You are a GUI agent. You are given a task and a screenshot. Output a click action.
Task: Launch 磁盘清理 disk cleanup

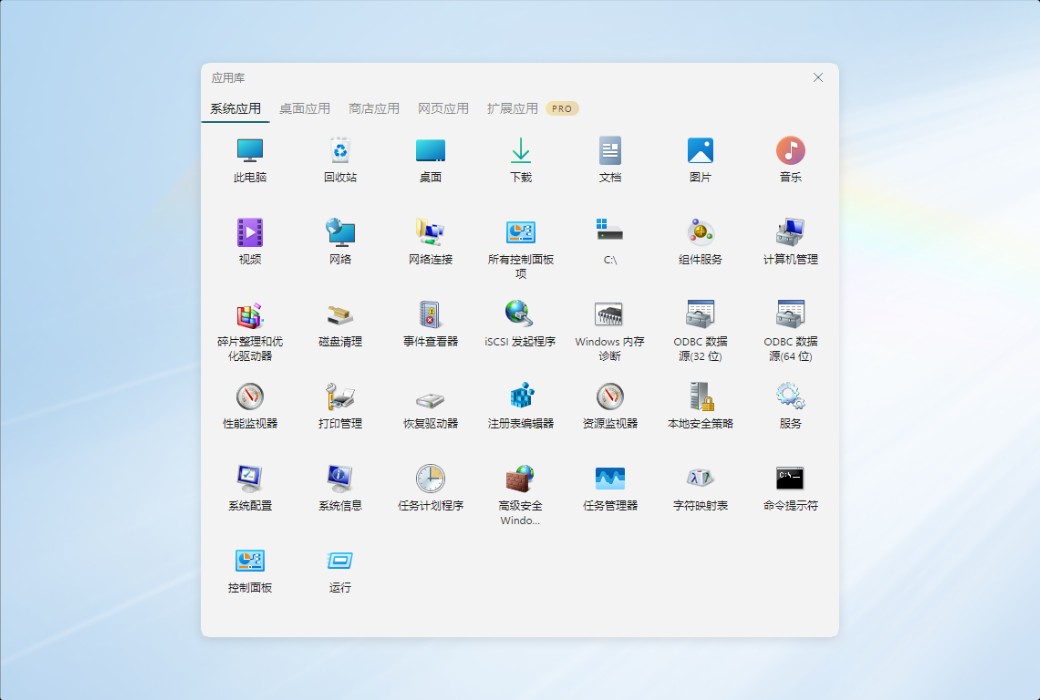(x=340, y=315)
